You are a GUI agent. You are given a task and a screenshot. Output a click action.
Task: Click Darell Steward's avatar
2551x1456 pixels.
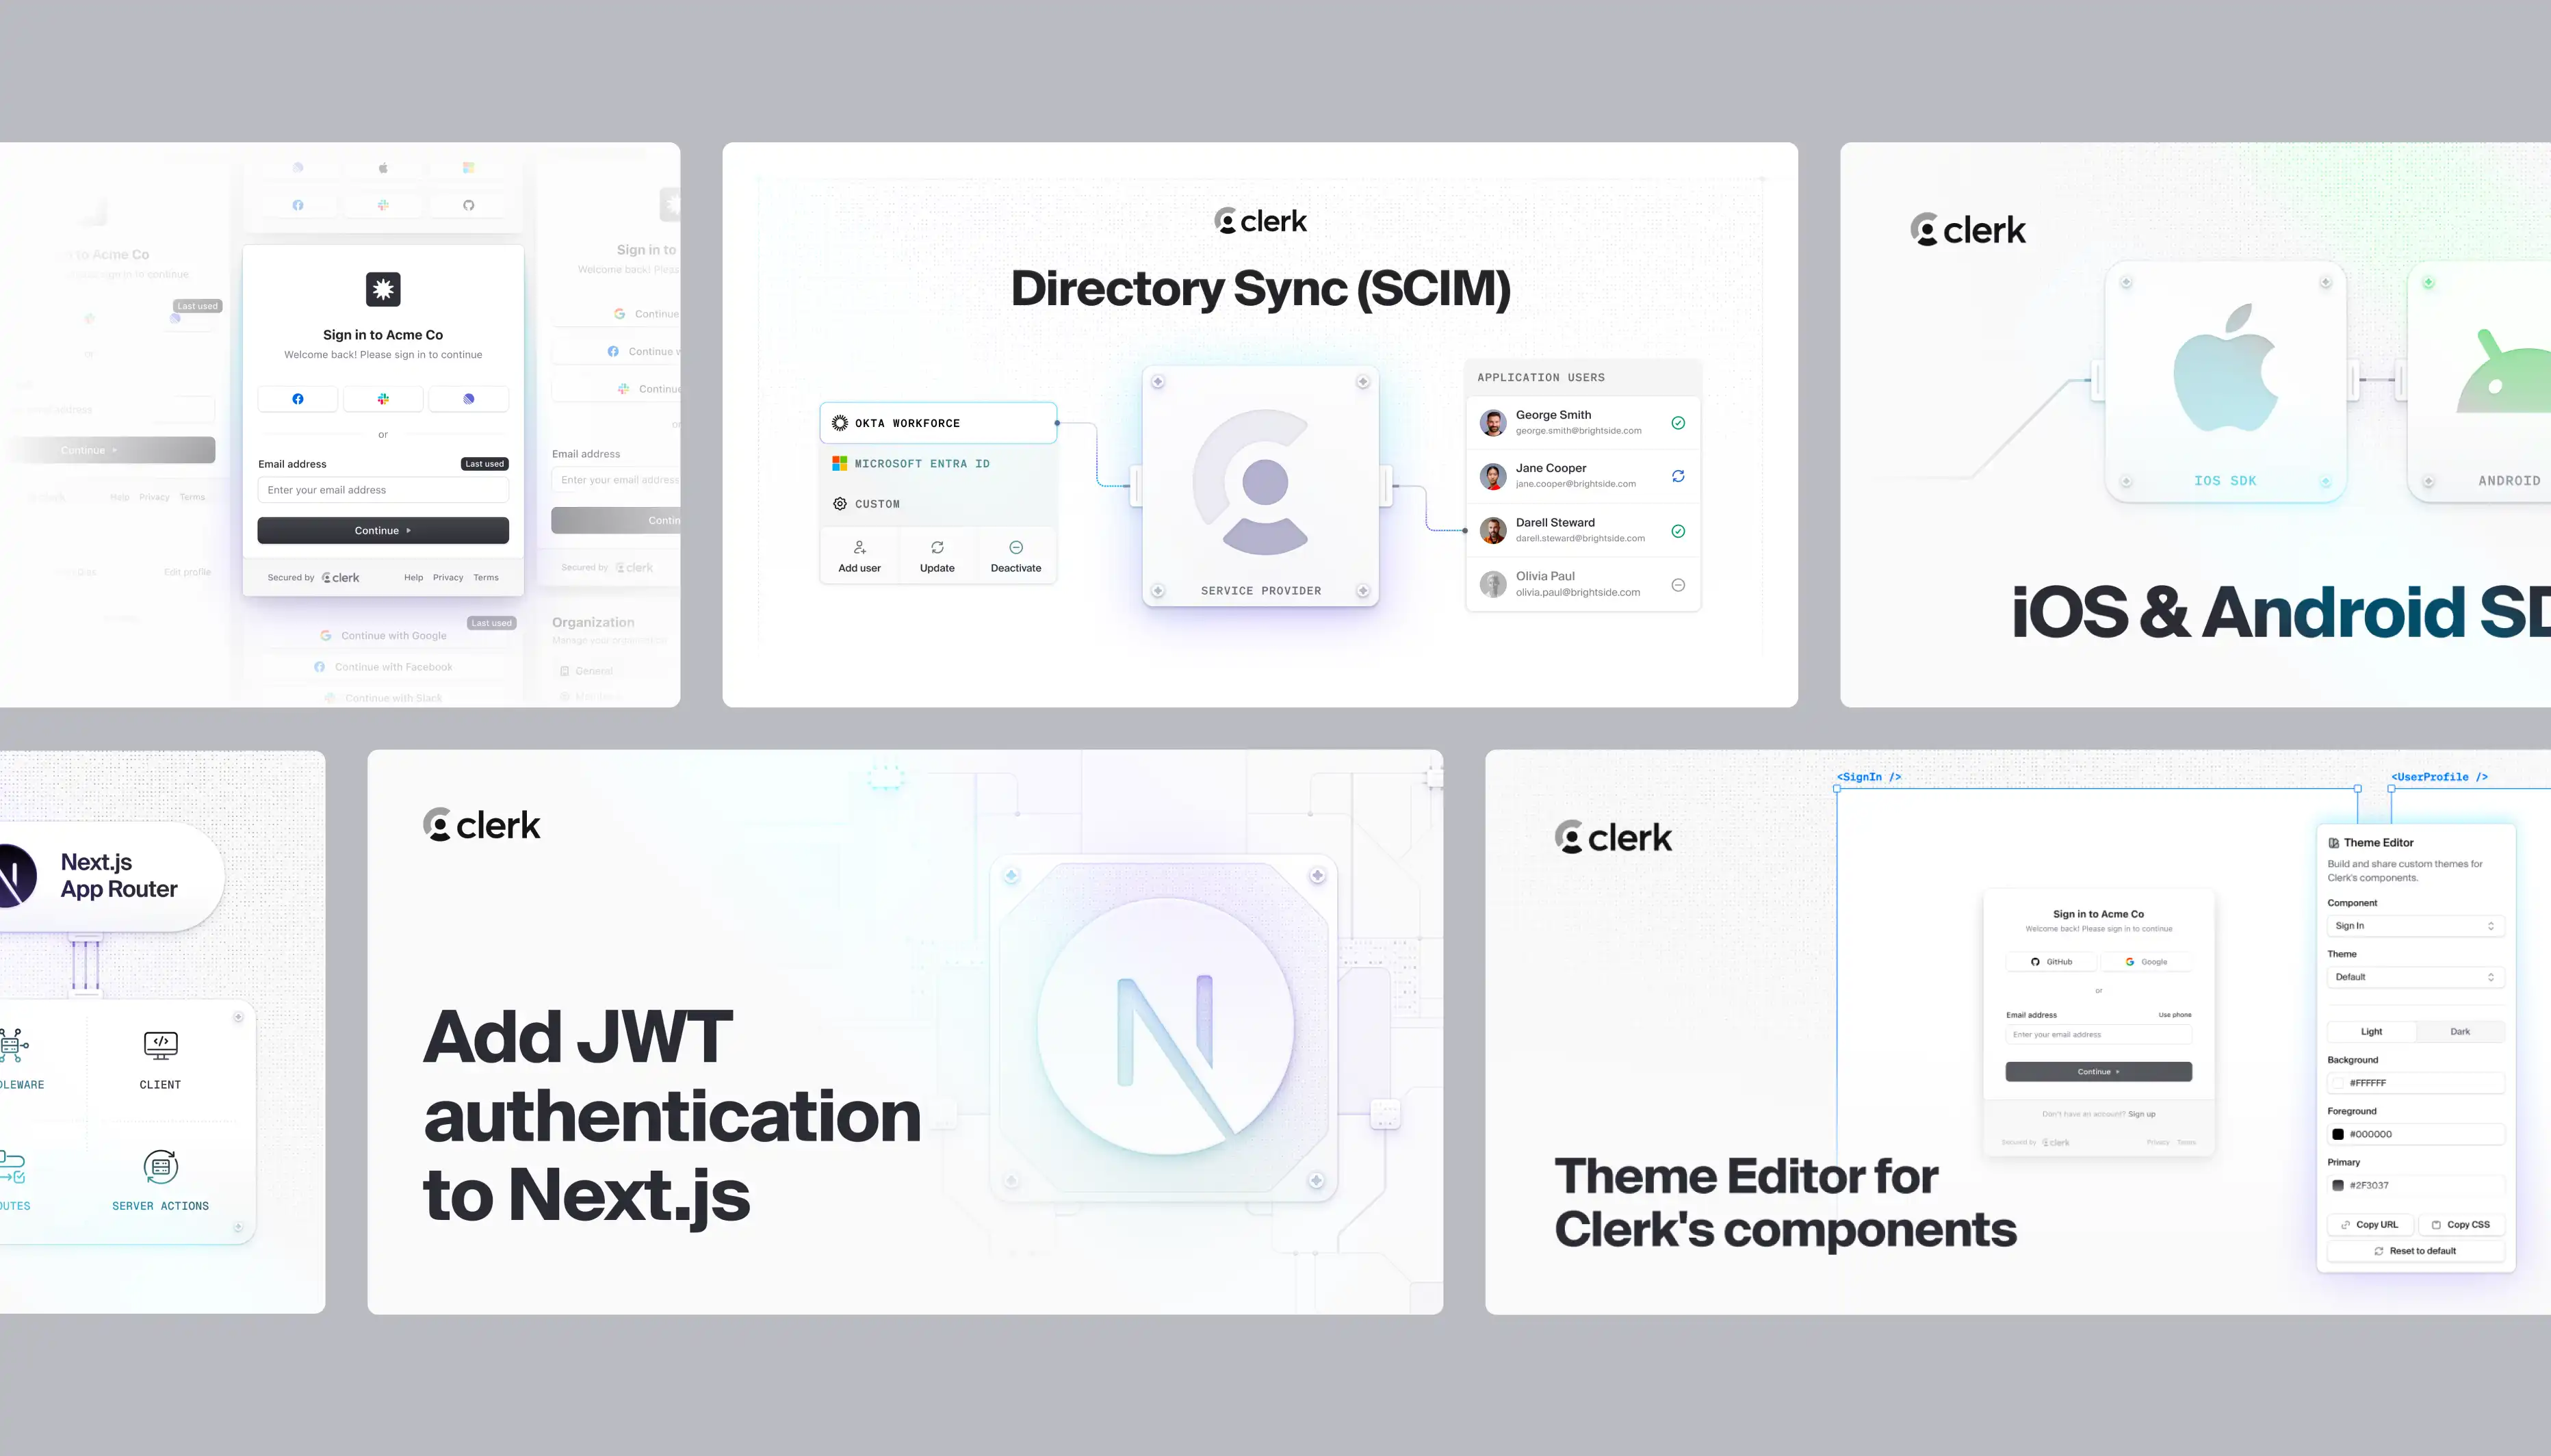1493,531
